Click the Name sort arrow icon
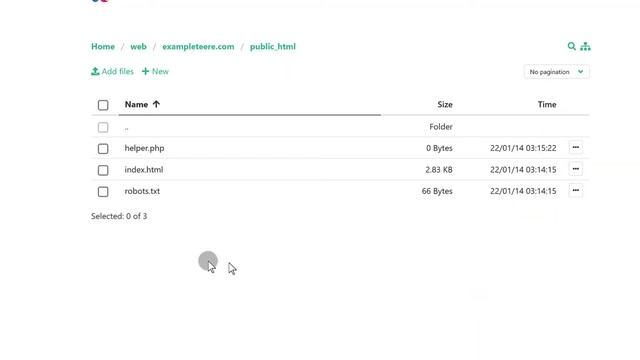640x360 pixels. 156,104
